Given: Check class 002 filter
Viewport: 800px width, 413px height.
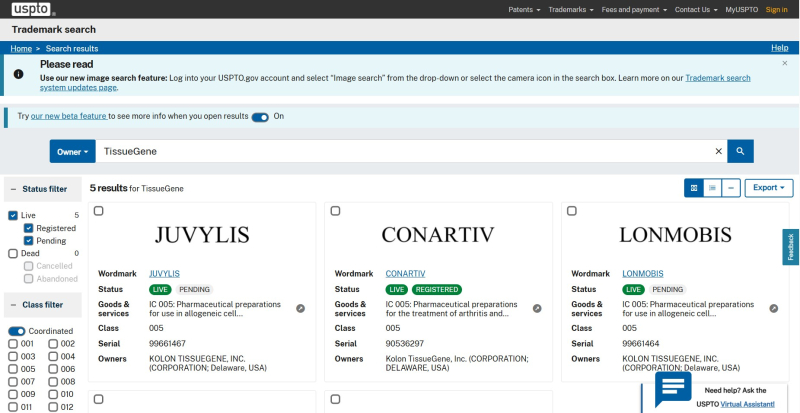Looking at the screenshot, I should point(53,344).
